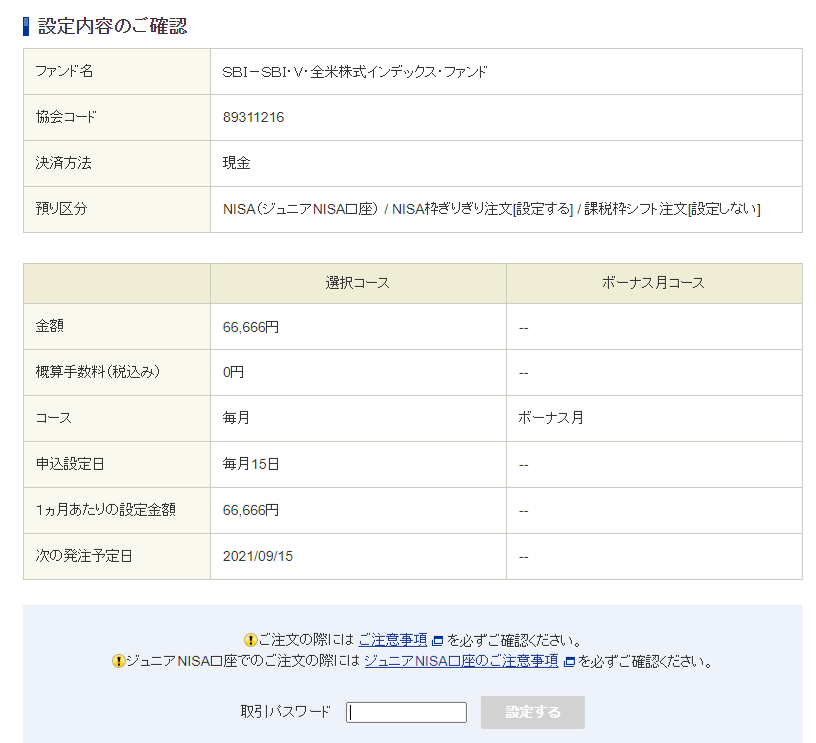Click the ボーナス月コース column header

[654, 283]
